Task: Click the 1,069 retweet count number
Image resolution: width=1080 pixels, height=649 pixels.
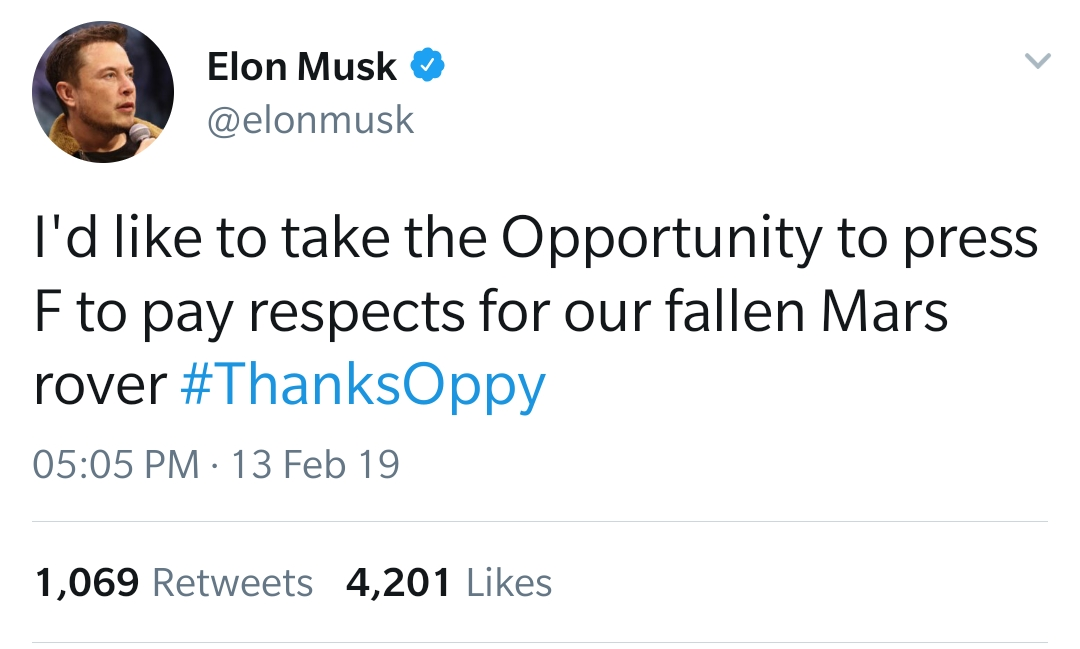Action: click(x=86, y=582)
